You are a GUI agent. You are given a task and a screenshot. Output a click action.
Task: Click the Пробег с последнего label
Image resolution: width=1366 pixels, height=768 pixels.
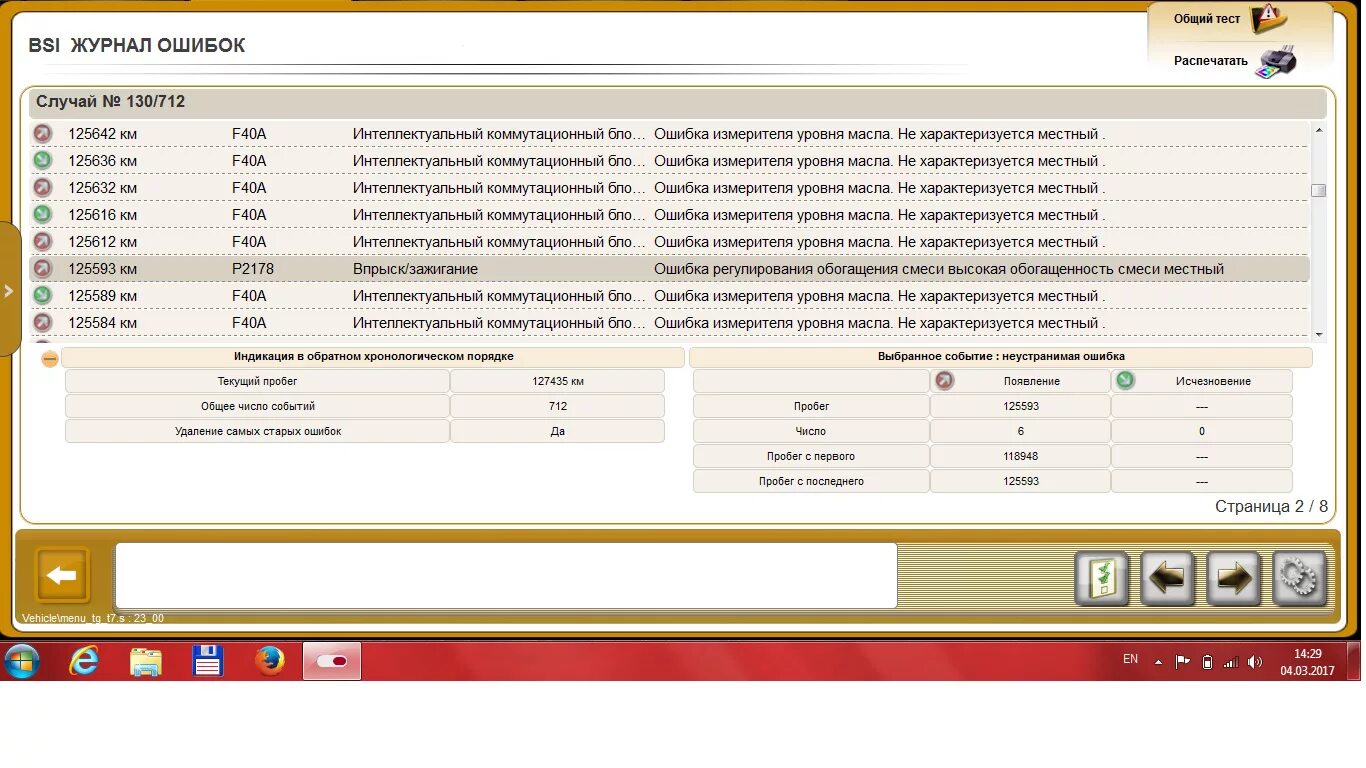(811, 481)
